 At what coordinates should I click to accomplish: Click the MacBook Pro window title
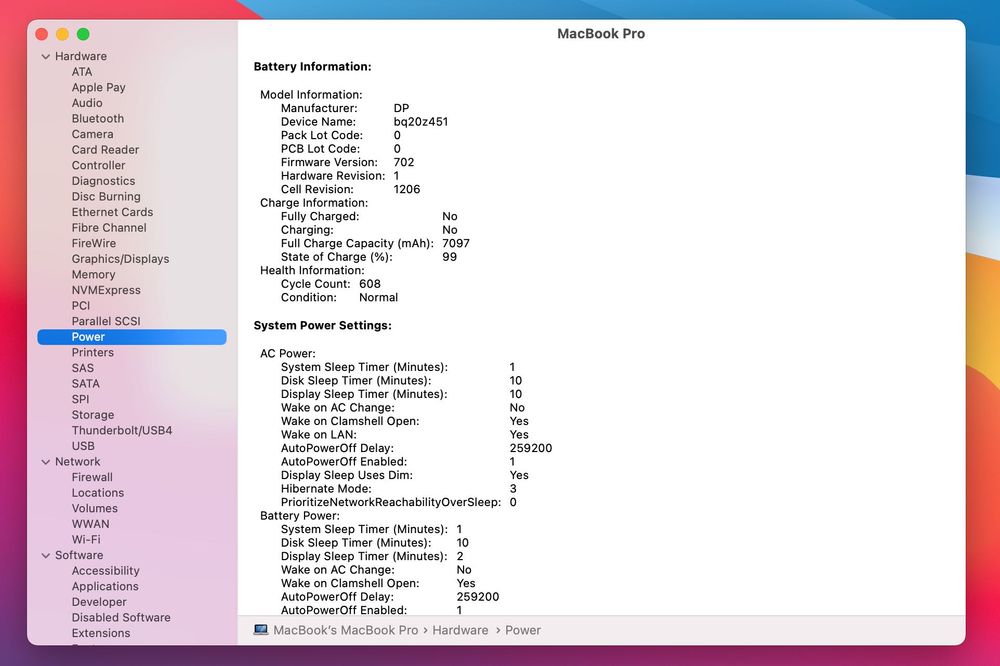pyautogui.click(x=601, y=34)
